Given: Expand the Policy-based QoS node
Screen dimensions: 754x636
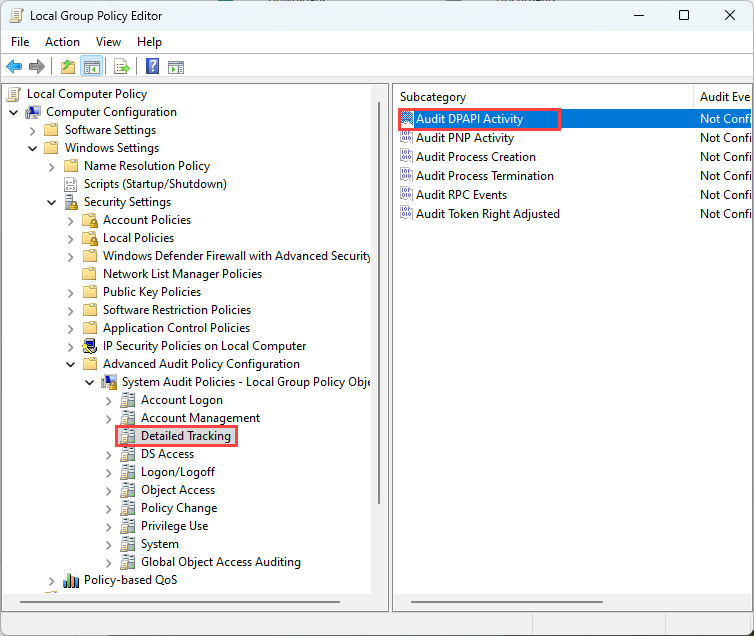Looking at the screenshot, I should [x=52, y=580].
